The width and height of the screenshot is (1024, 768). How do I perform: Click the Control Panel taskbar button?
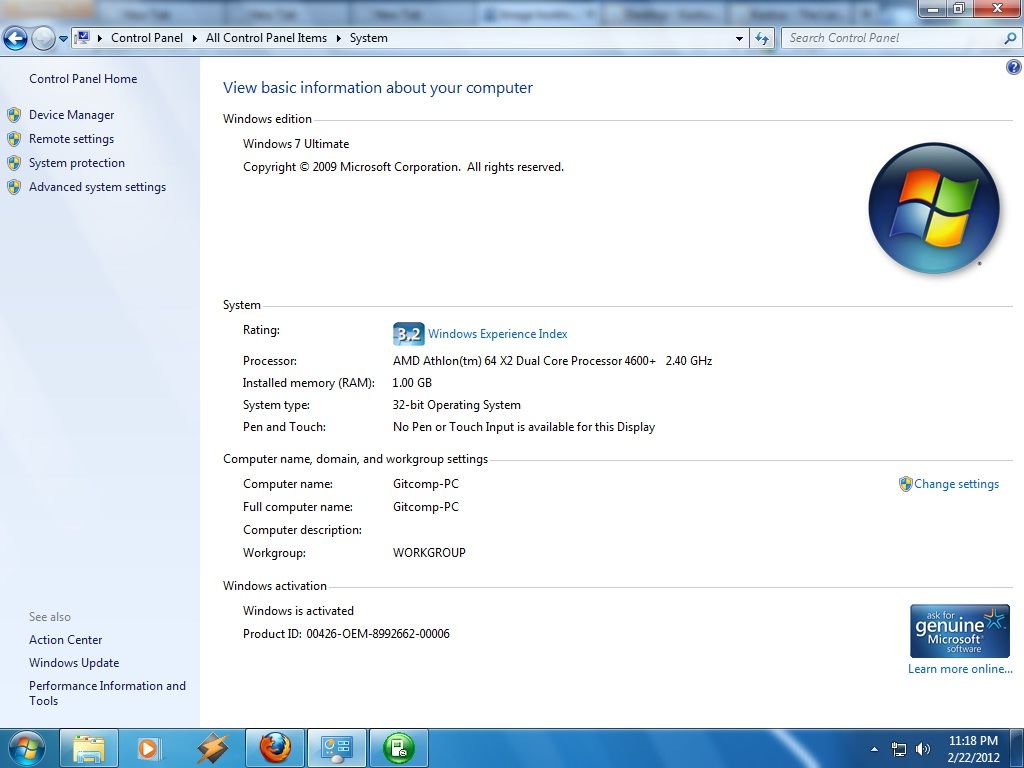click(337, 748)
